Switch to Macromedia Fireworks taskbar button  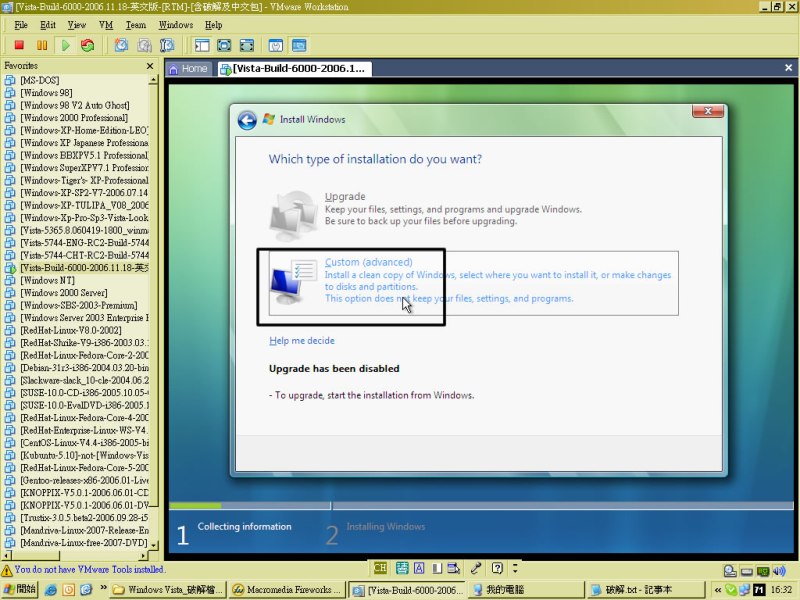point(288,590)
